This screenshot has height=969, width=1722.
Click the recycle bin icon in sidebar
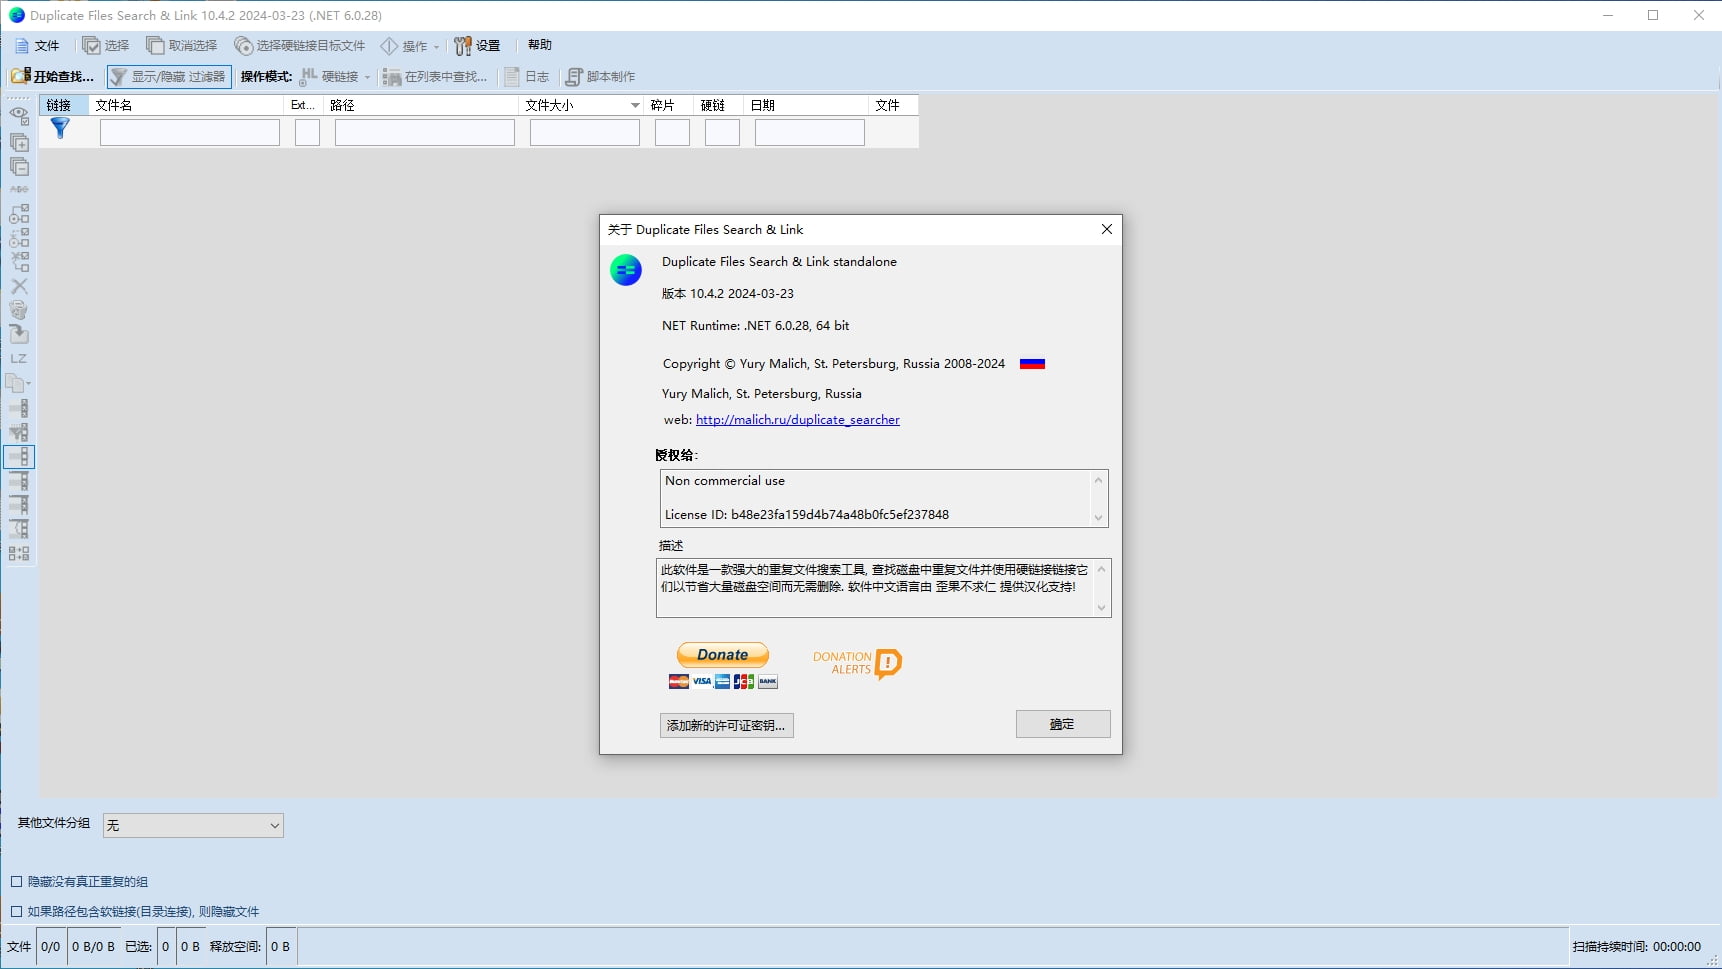click(x=19, y=310)
